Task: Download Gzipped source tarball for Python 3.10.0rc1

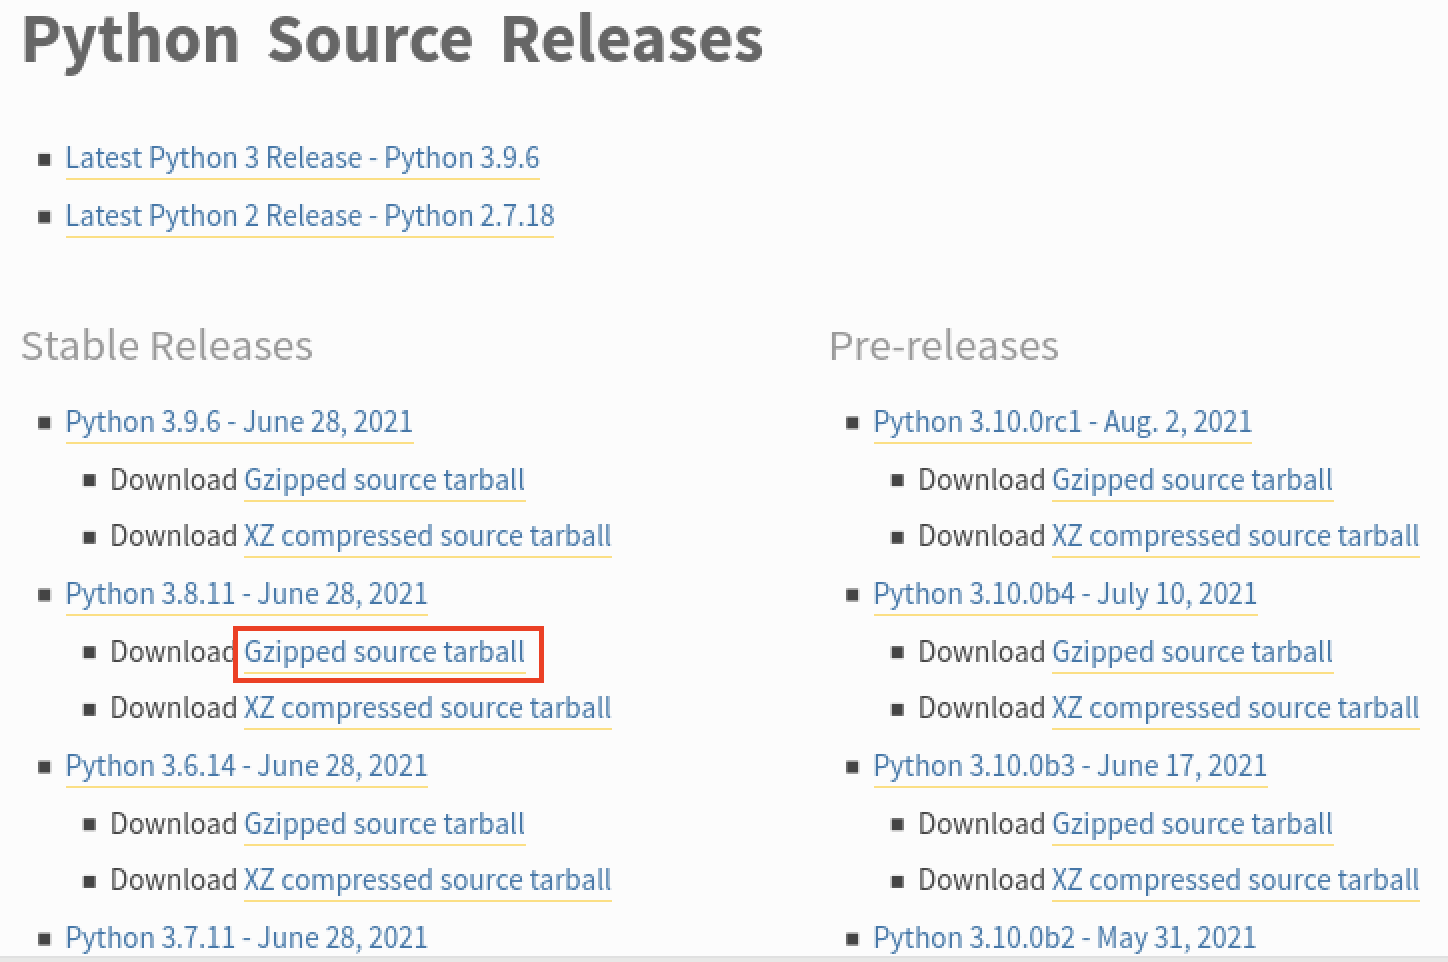Action: pyautogui.click(x=1192, y=480)
